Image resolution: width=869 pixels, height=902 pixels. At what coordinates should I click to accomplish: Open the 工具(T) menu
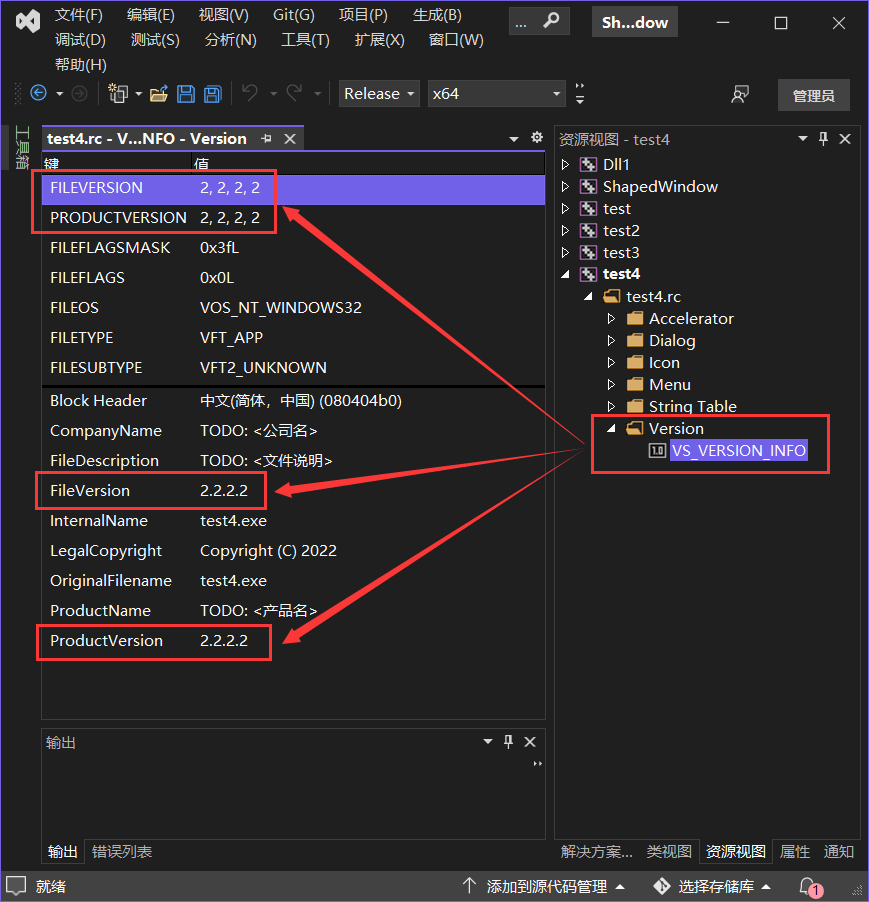(x=305, y=40)
